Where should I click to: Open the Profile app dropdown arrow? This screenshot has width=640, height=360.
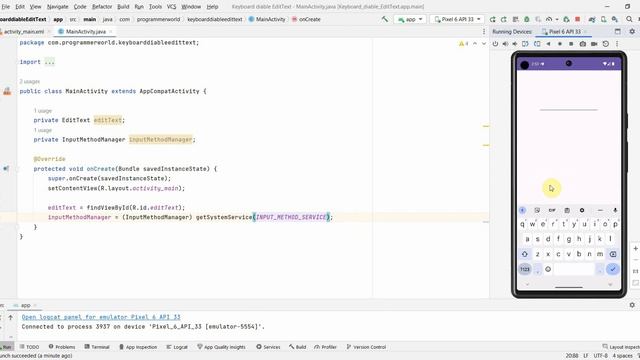[556, 19]
